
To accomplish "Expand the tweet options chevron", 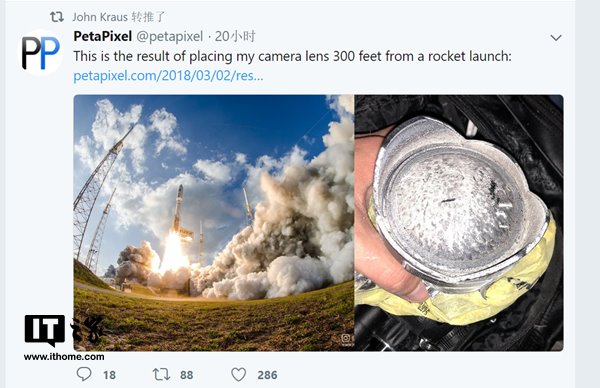I will pyautogui.click(x=556, y=37).
